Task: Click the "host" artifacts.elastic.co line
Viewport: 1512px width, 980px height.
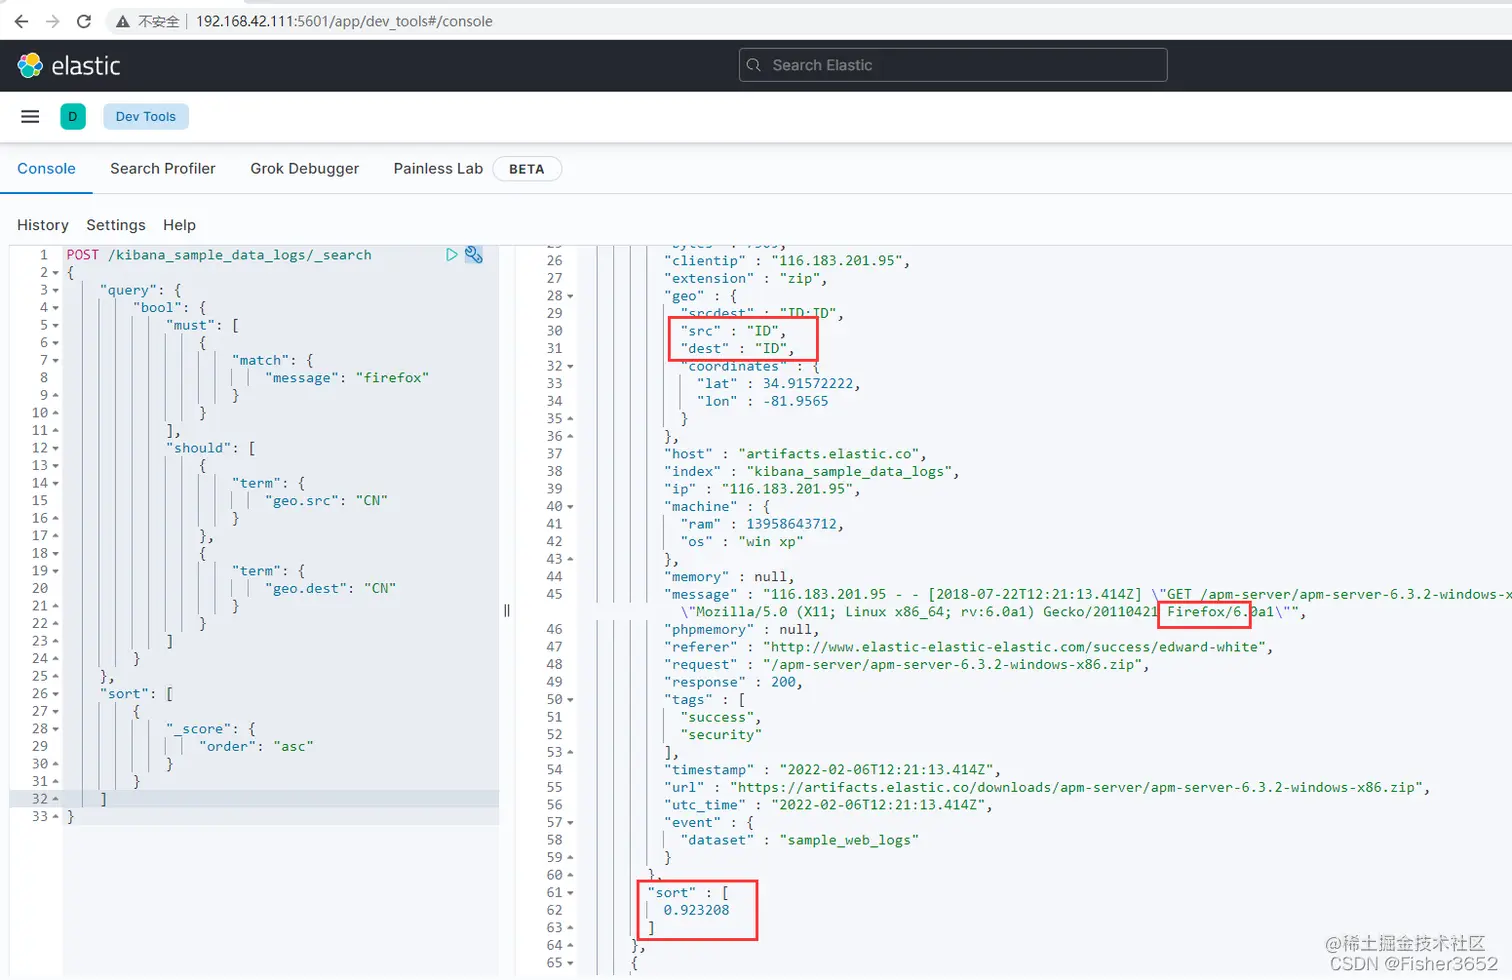Action: coord(795,454)
